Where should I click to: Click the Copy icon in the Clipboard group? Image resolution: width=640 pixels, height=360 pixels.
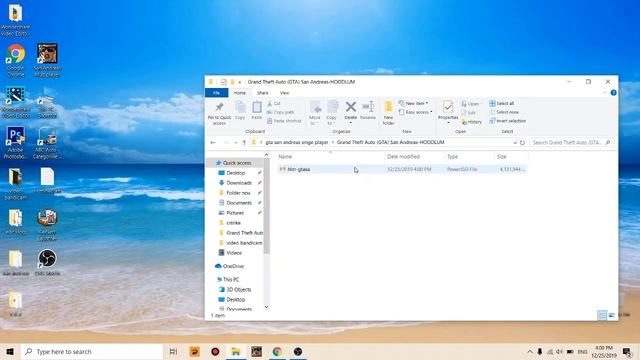pos(240,110)
